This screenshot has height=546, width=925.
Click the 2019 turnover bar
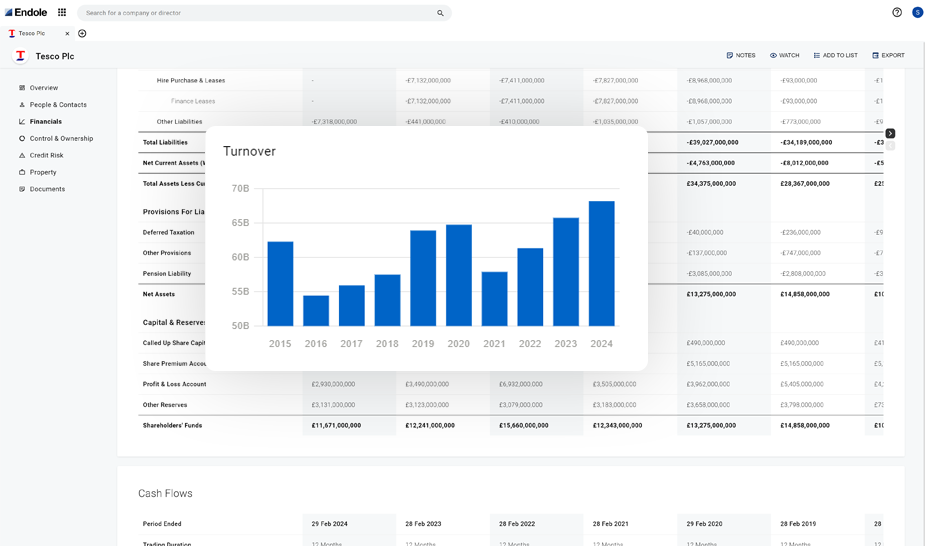point(423,278)
